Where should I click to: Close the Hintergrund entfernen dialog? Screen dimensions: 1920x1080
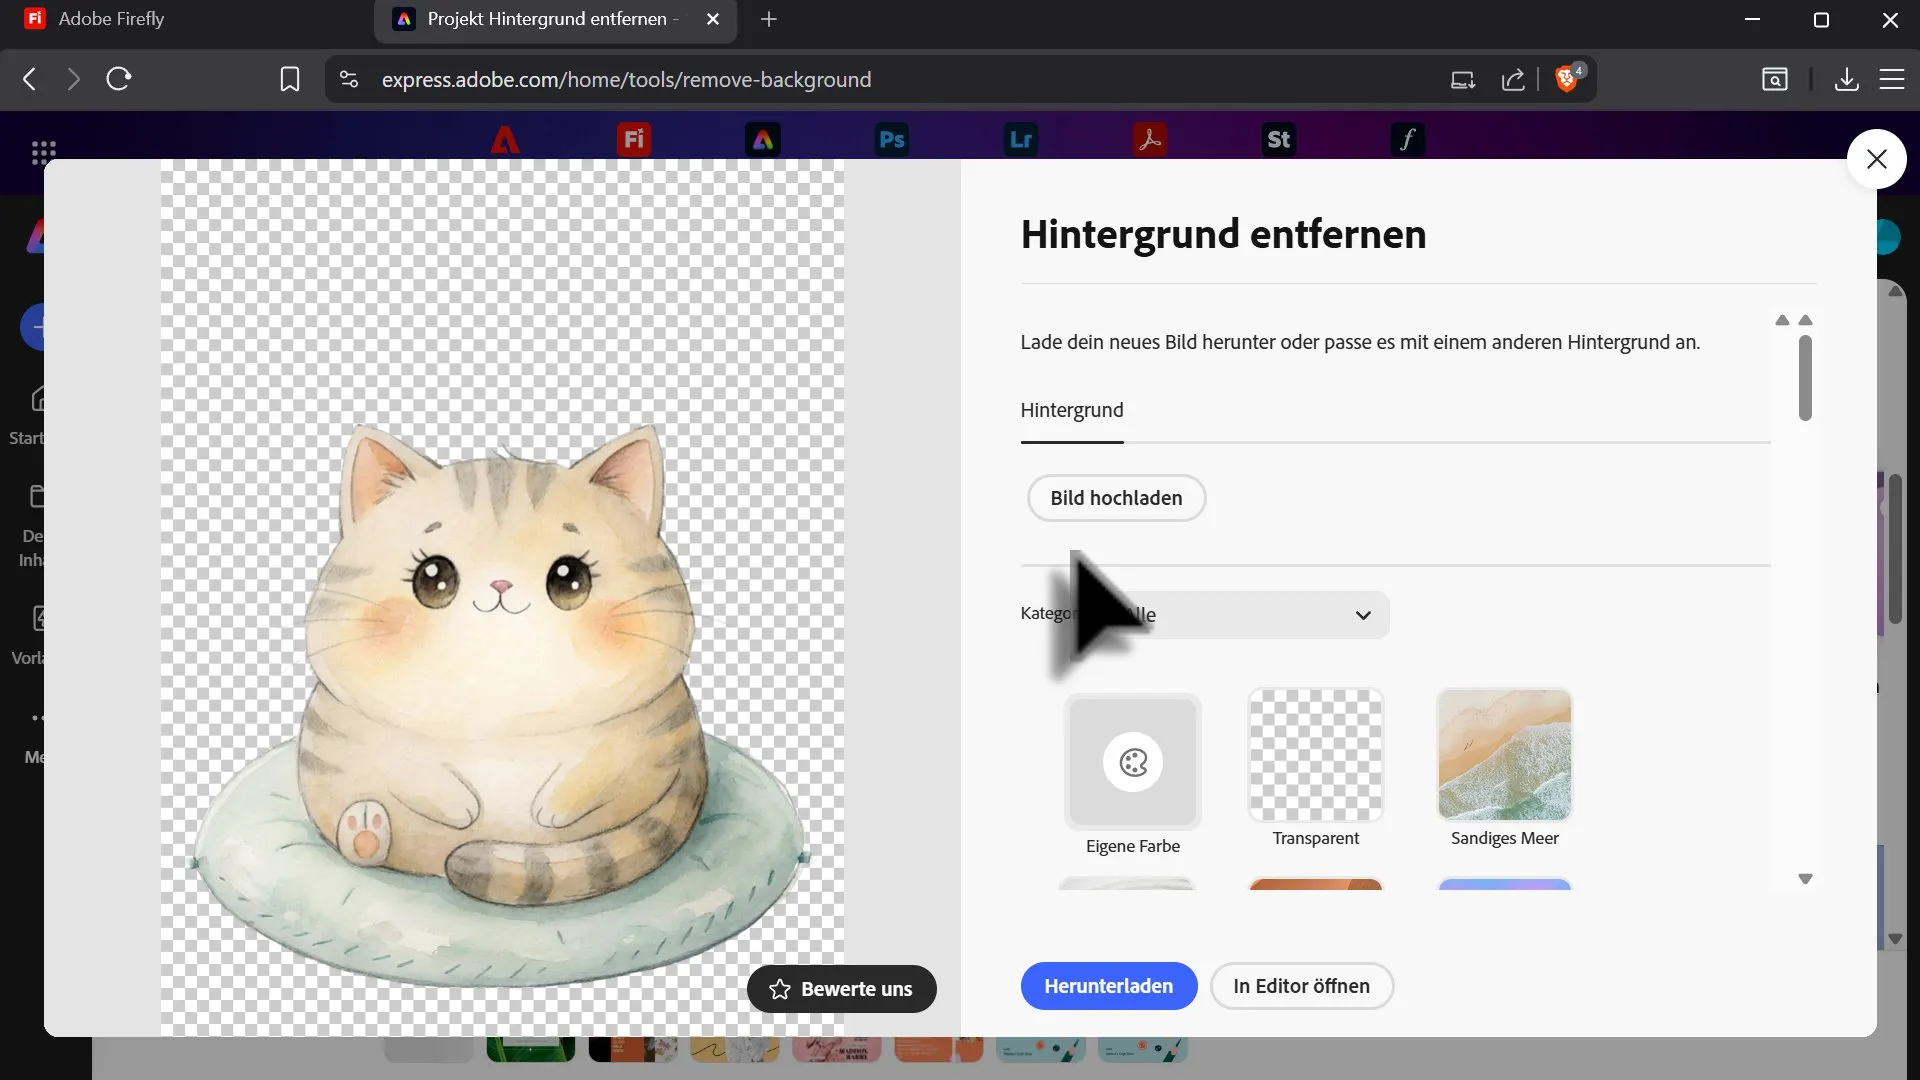[1876, 159]
